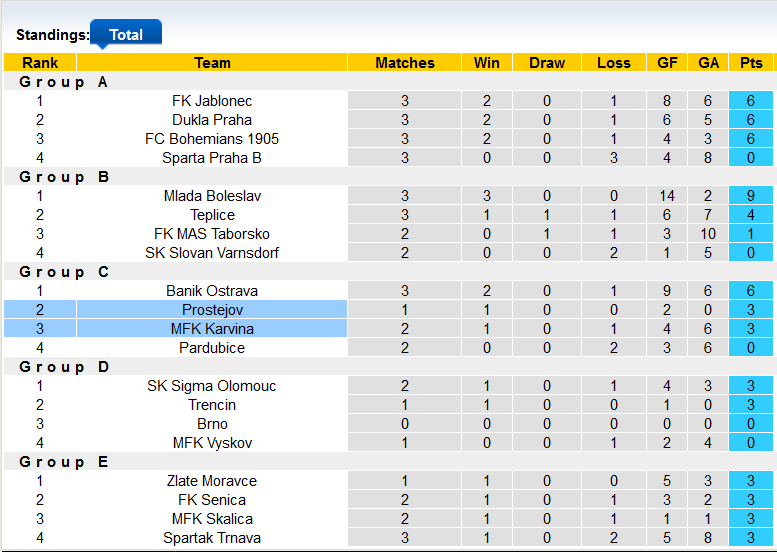Open Dukla Praha team page
This screenshot has width=777, height=552.
(x=212, y=120)
